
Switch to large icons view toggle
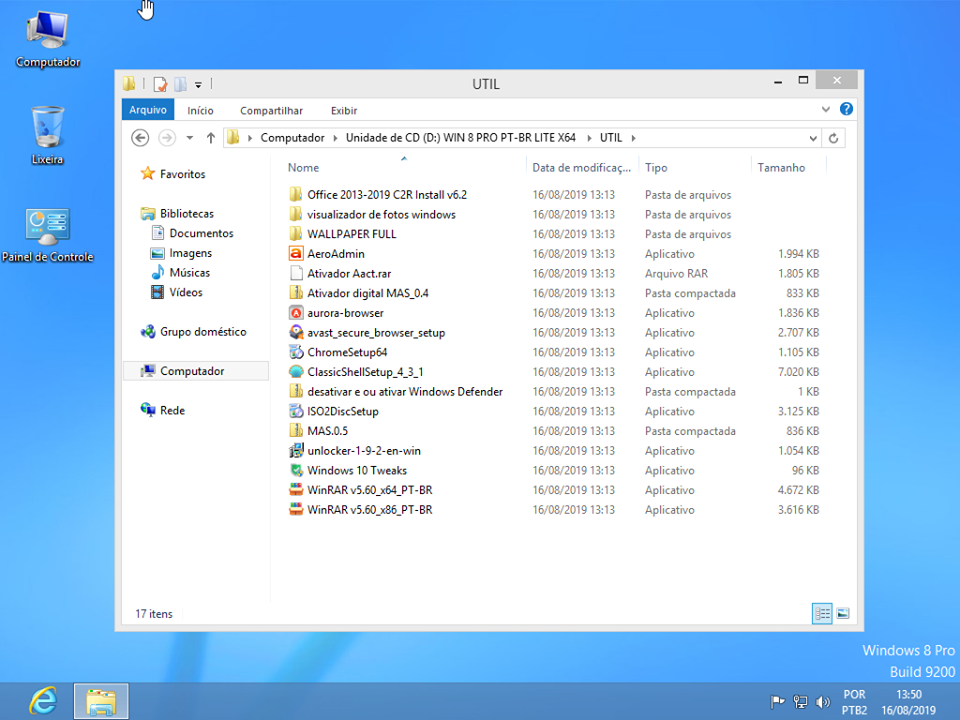pos(843,613)
